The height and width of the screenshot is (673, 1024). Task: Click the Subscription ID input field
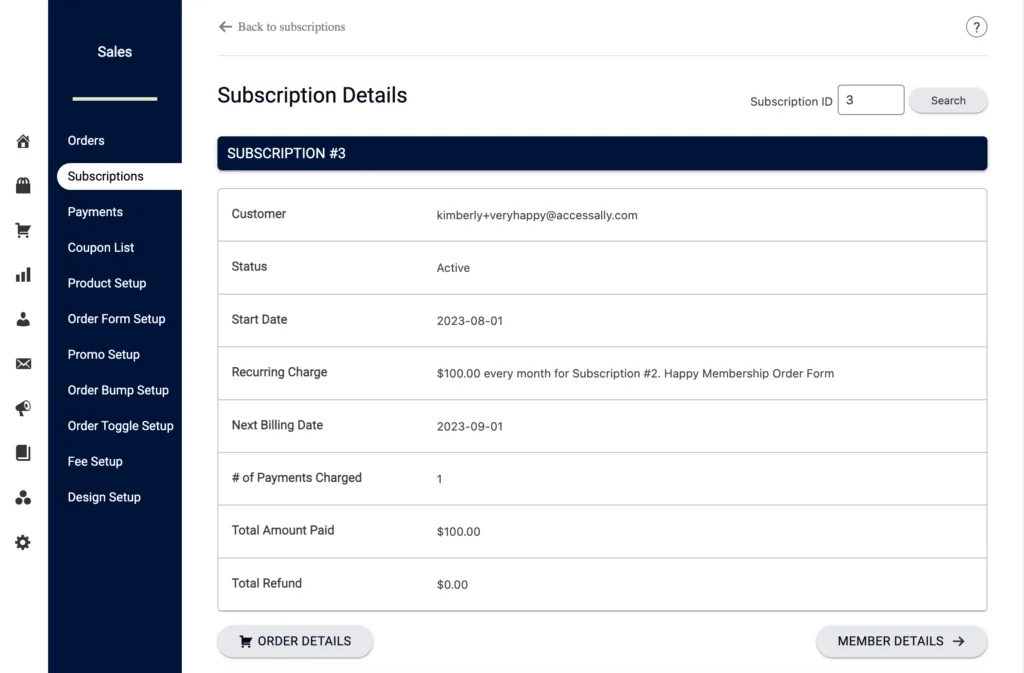click(x=870, y=99)
